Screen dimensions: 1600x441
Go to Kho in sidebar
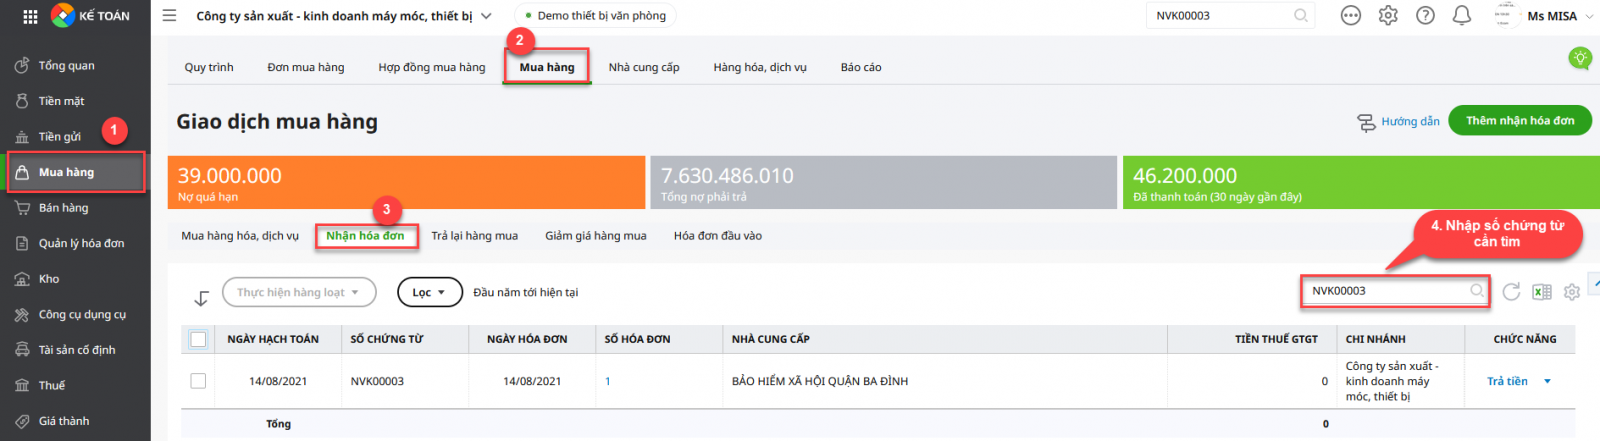click(49, 279)
